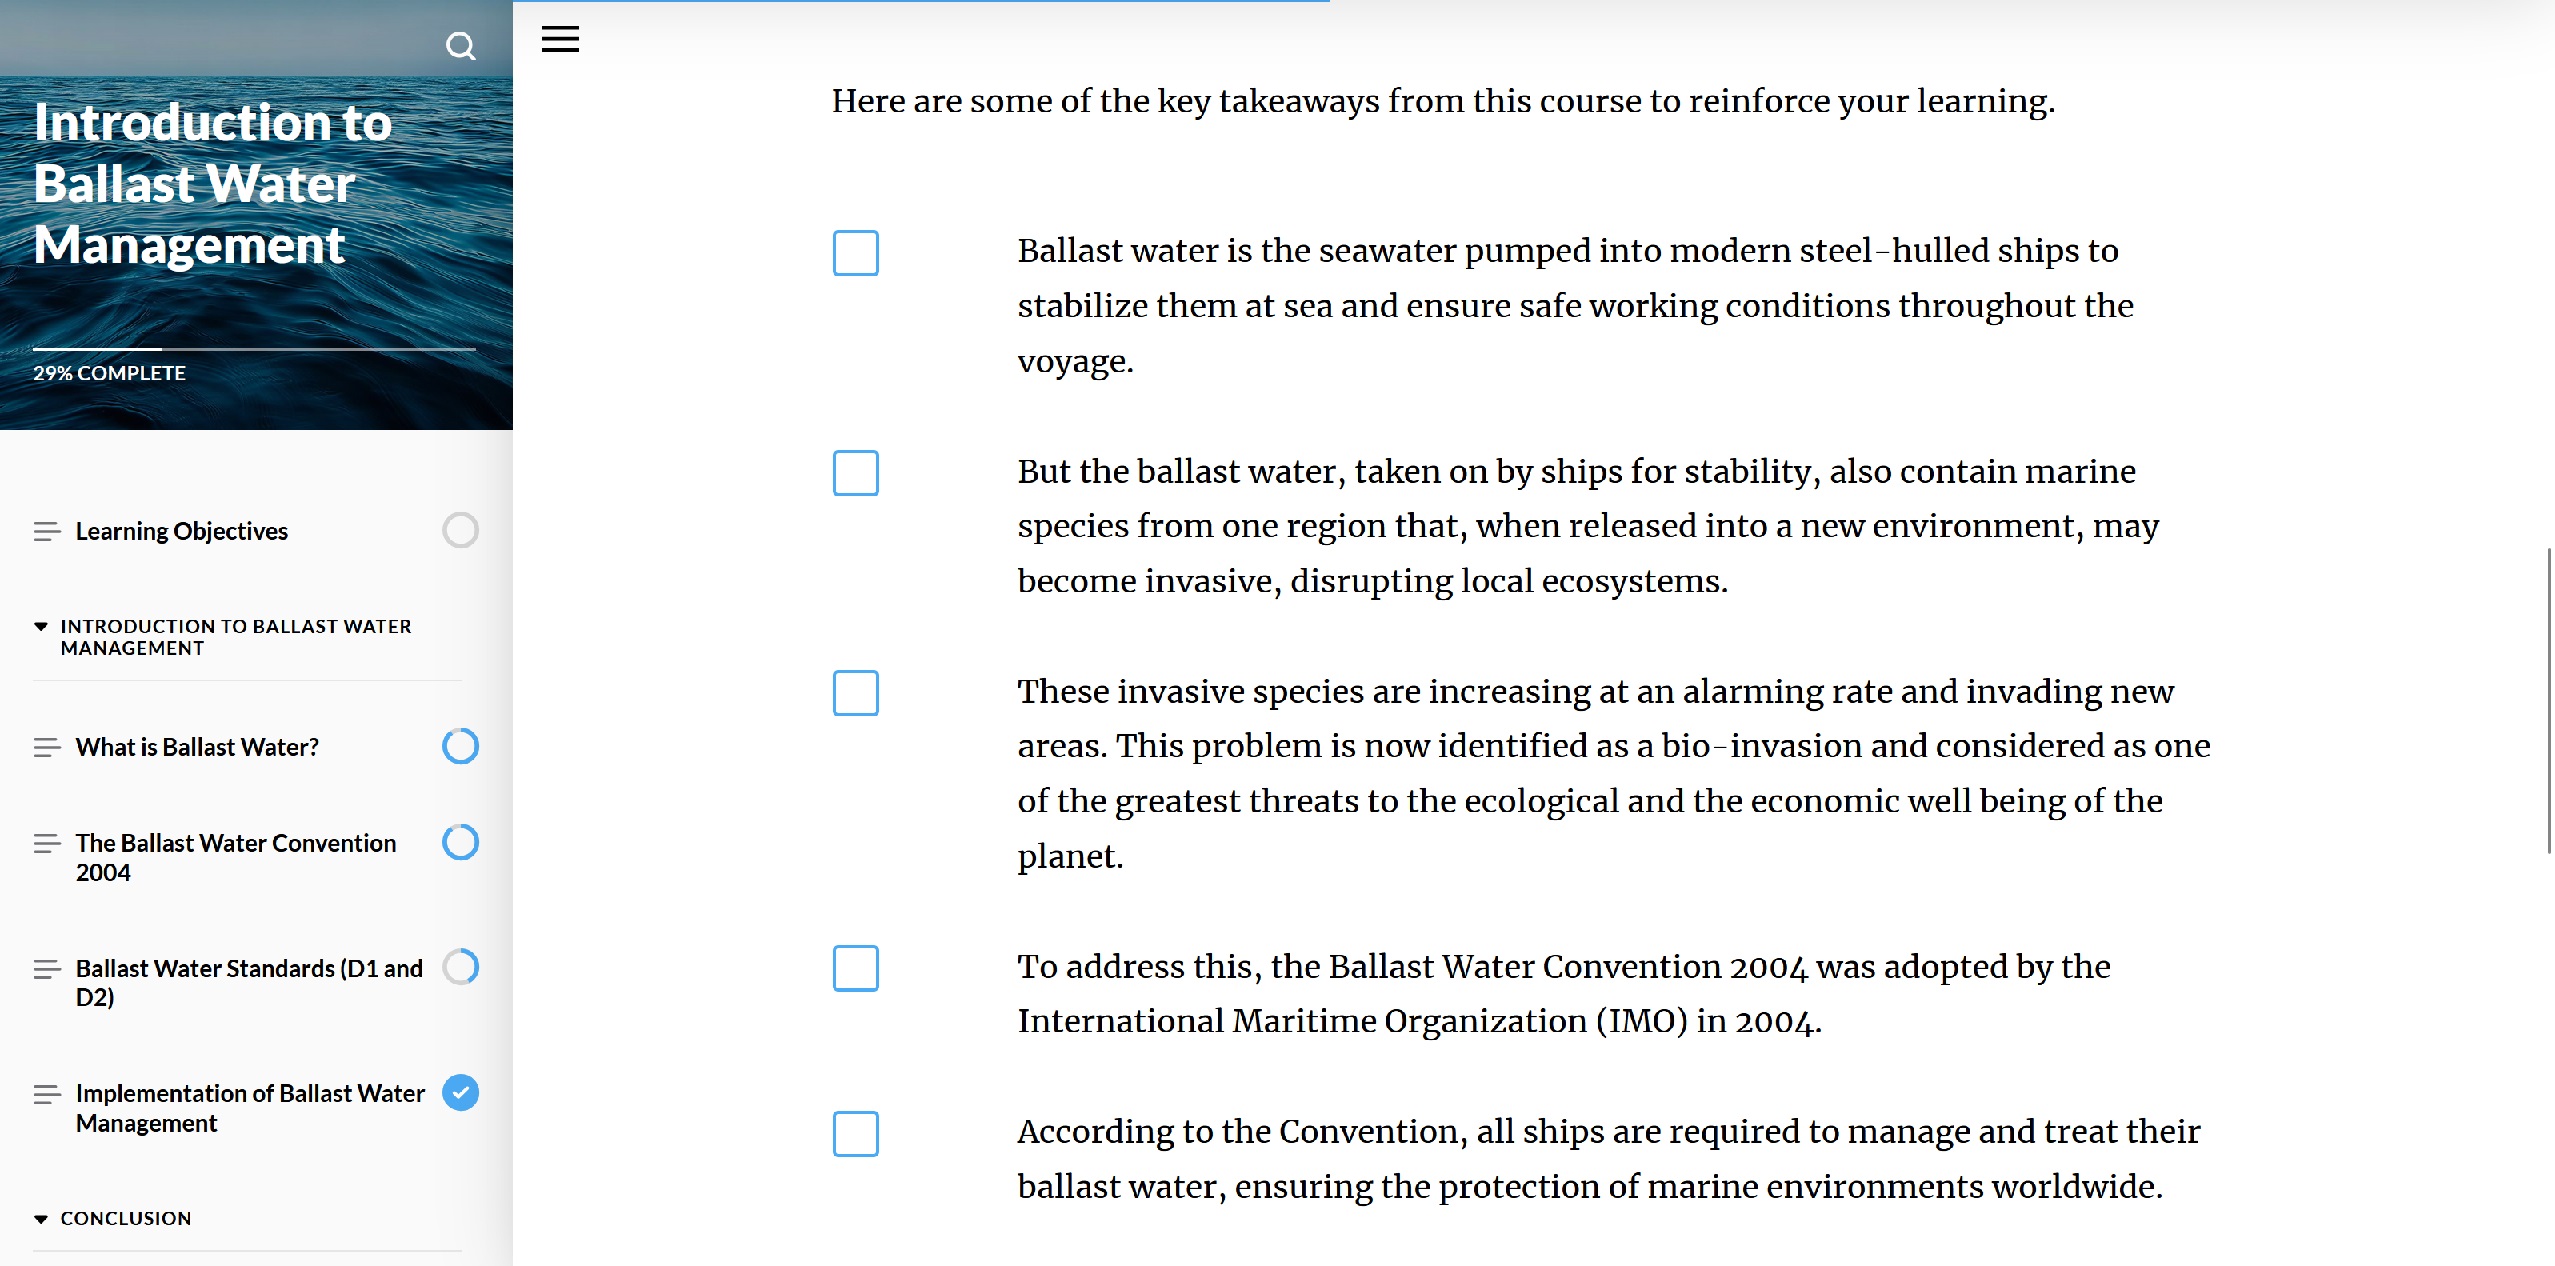Image resolution: width=2555 pixels, height=1266 pixels.
Task: Open the What is Ballast Water? lesson
Action: point(197,747)
